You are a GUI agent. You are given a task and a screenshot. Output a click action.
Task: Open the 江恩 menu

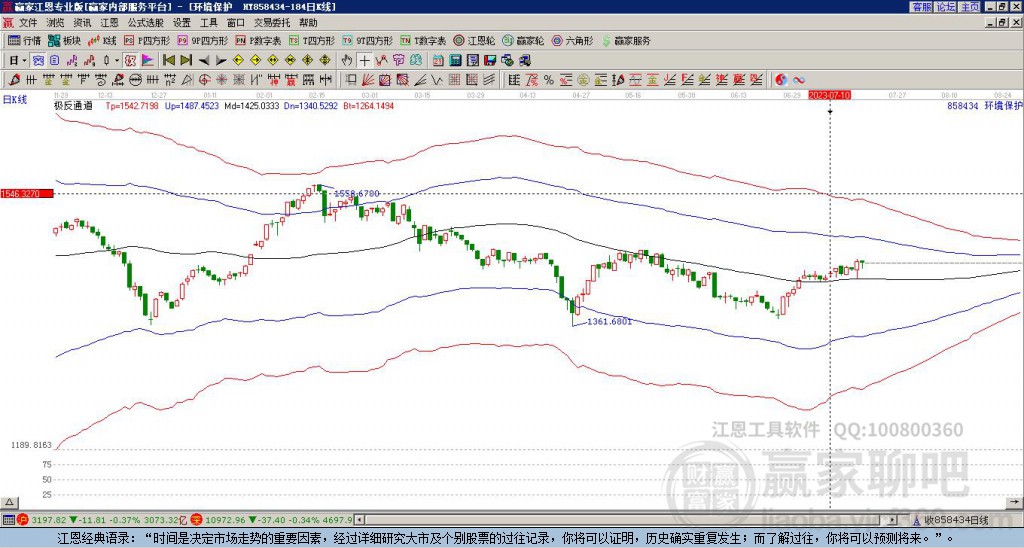coord(109,23)
